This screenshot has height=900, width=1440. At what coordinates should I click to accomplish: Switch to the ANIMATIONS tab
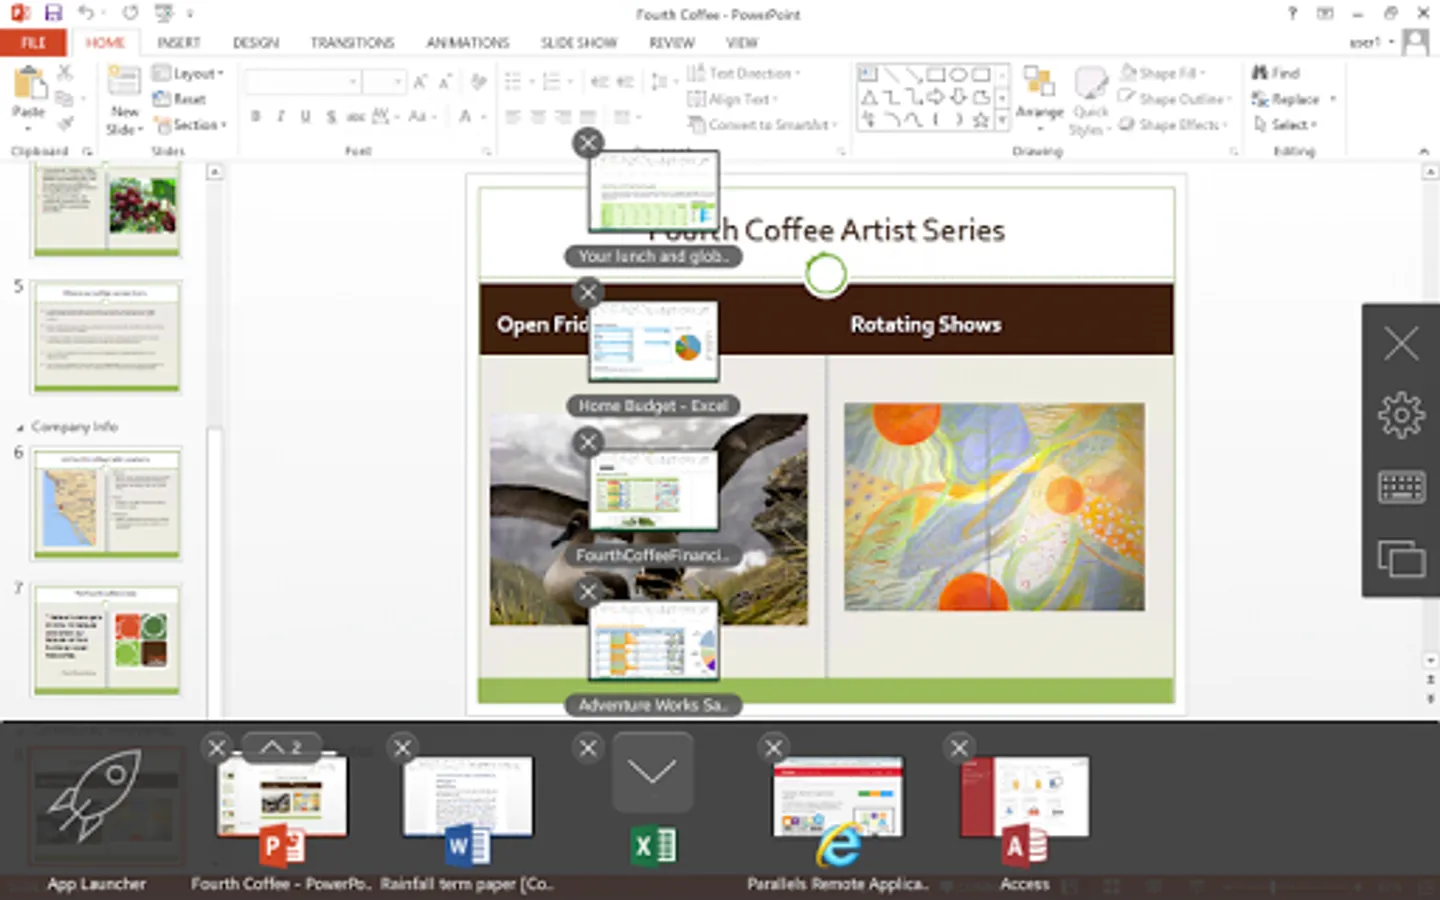[x=467, y=43]
